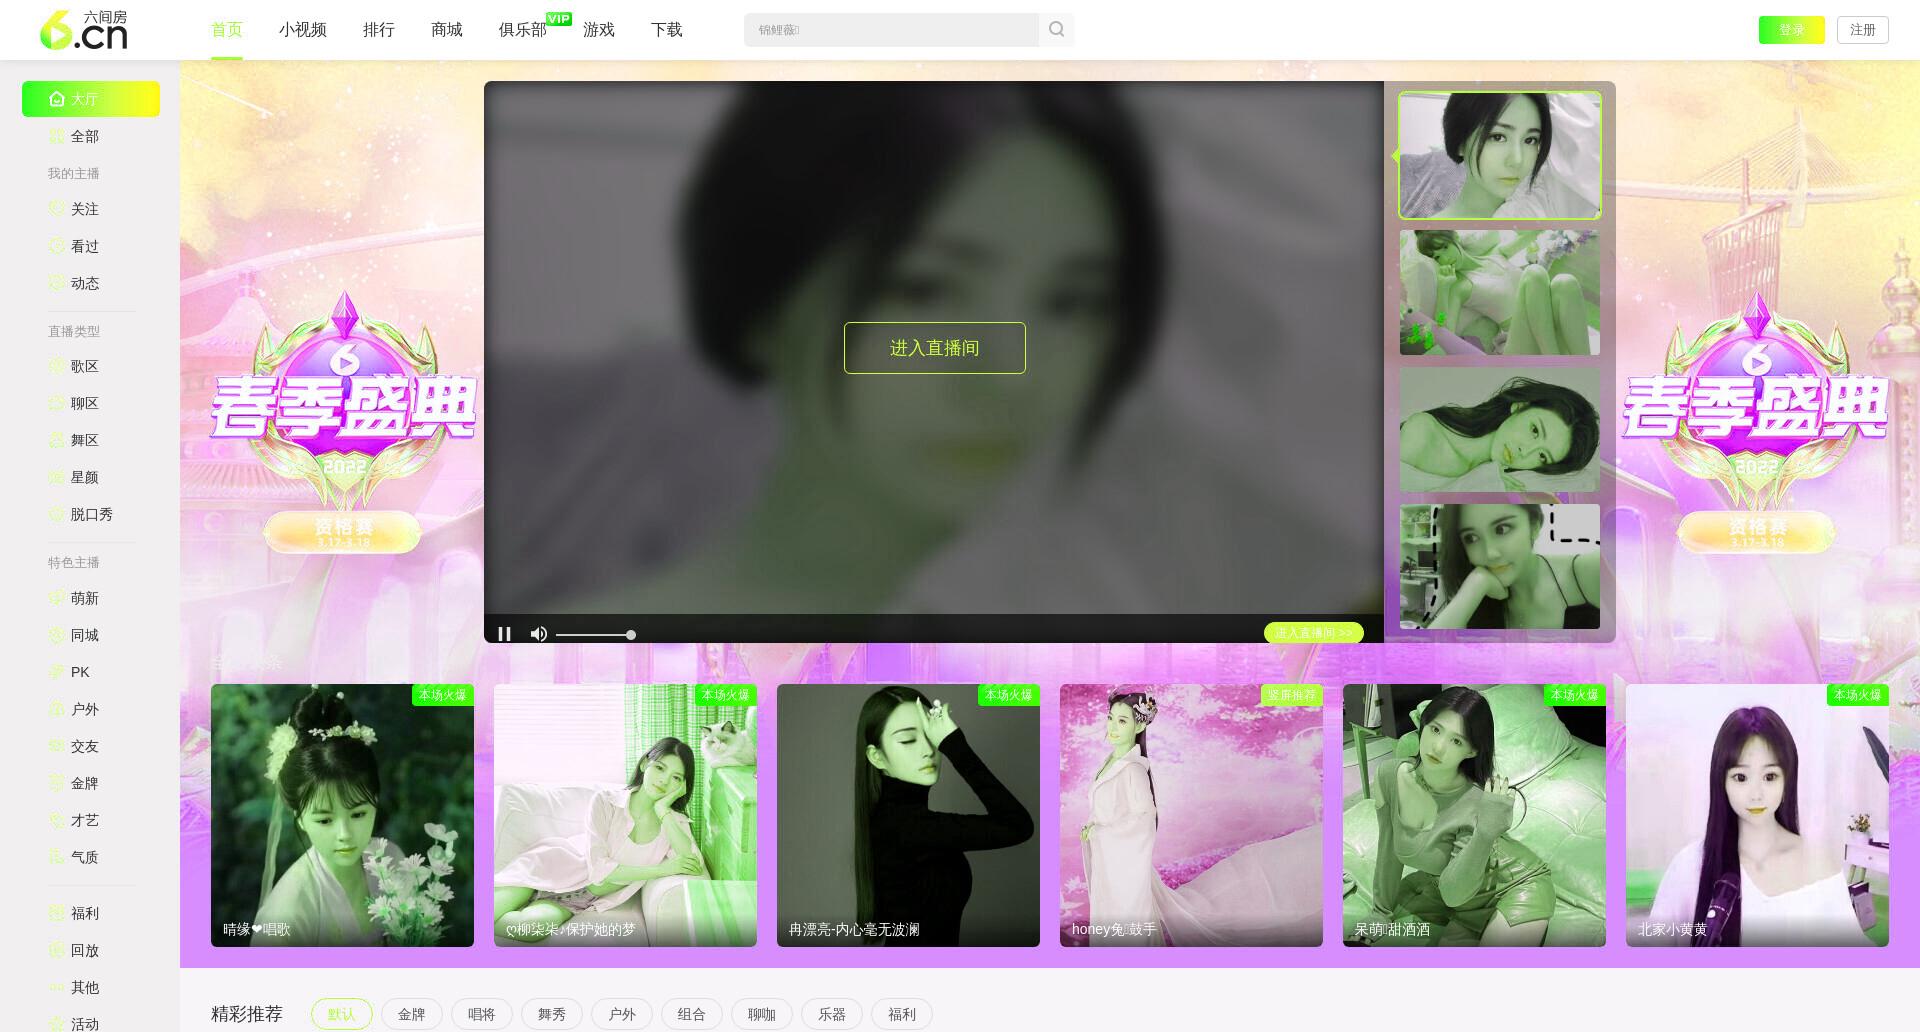Select 组合 recommendation filter

pos(692,1014)
